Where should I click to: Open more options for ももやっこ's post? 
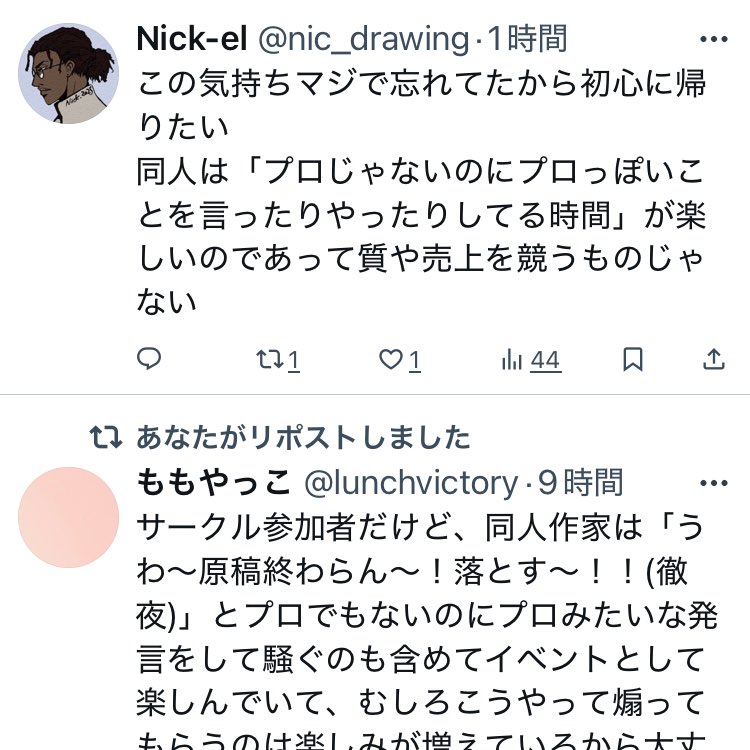tap(714, 484)
